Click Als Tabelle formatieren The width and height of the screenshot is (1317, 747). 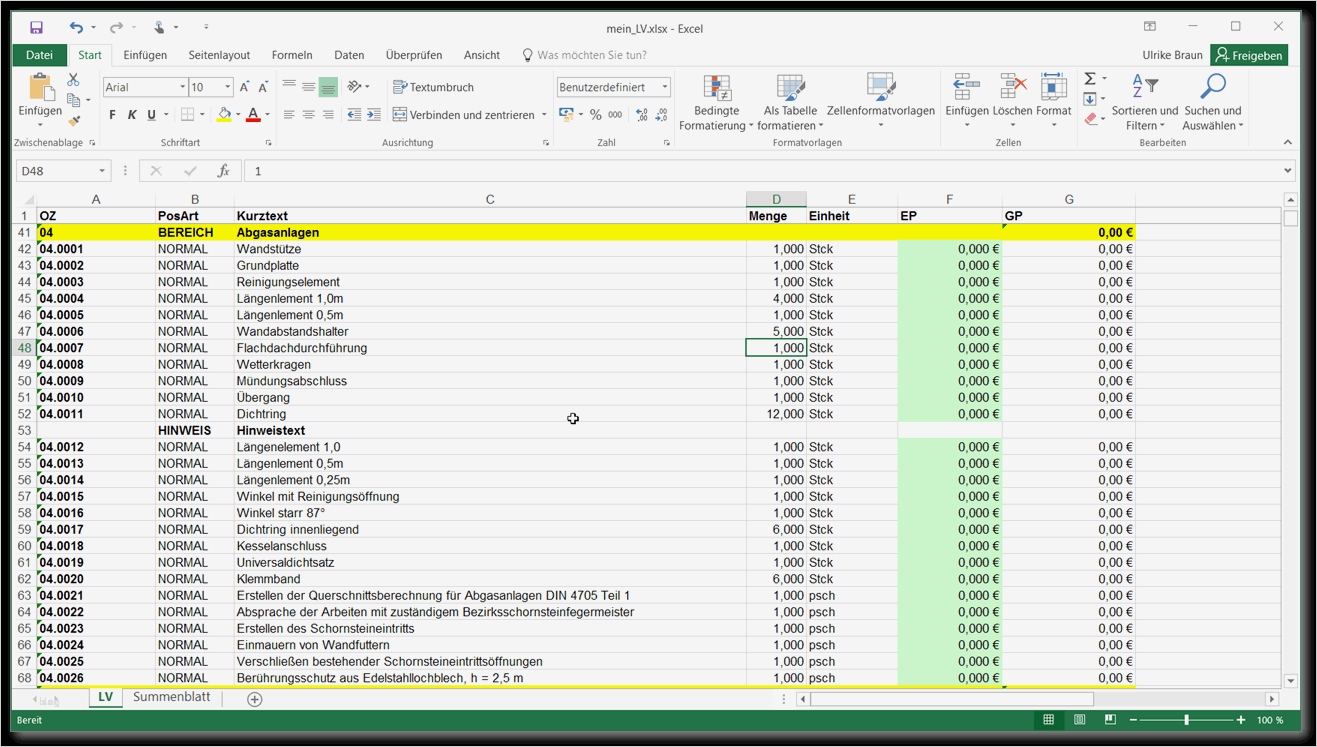[789, 100]
